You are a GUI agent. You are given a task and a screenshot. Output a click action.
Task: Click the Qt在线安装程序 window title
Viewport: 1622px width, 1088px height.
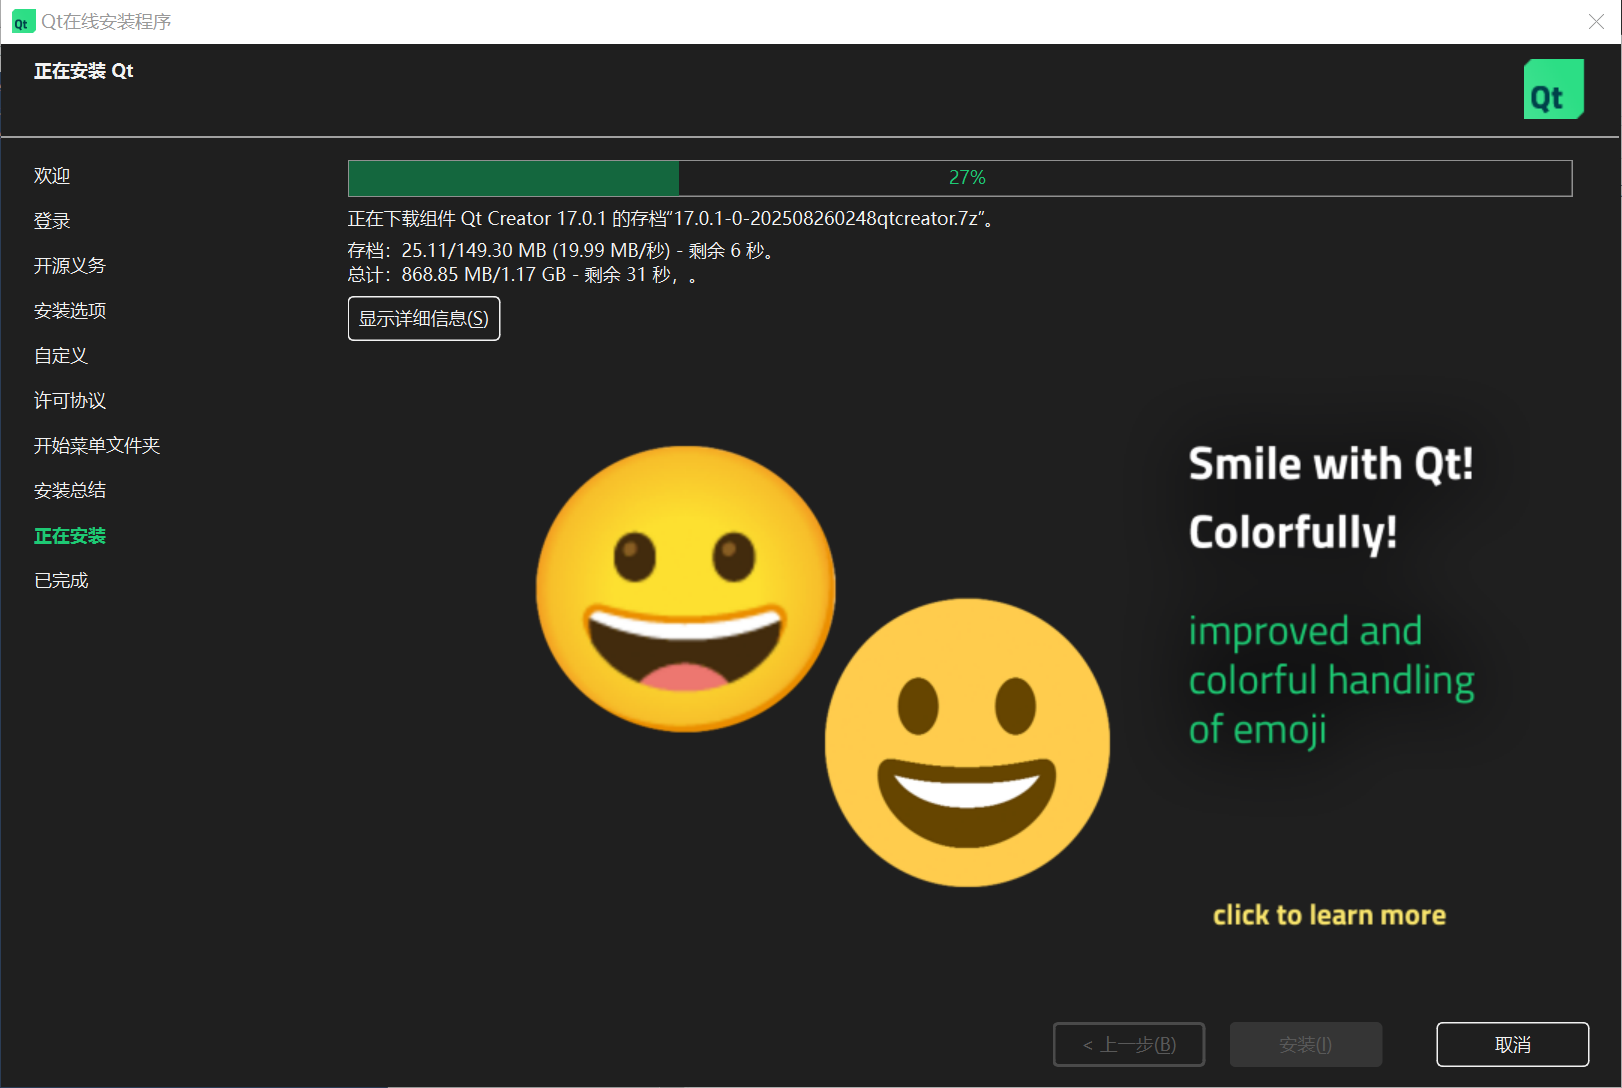pyautogui.click(x=106, y=21)
